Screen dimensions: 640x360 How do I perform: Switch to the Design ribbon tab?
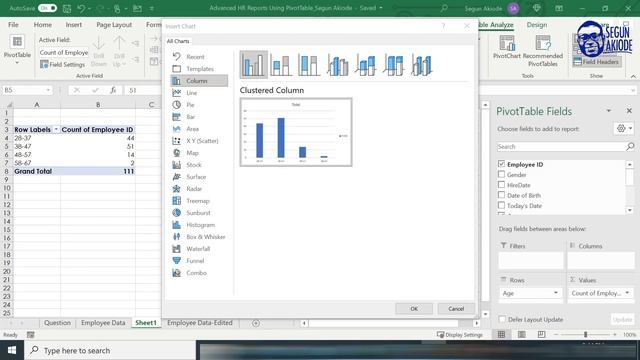point(537,25)
